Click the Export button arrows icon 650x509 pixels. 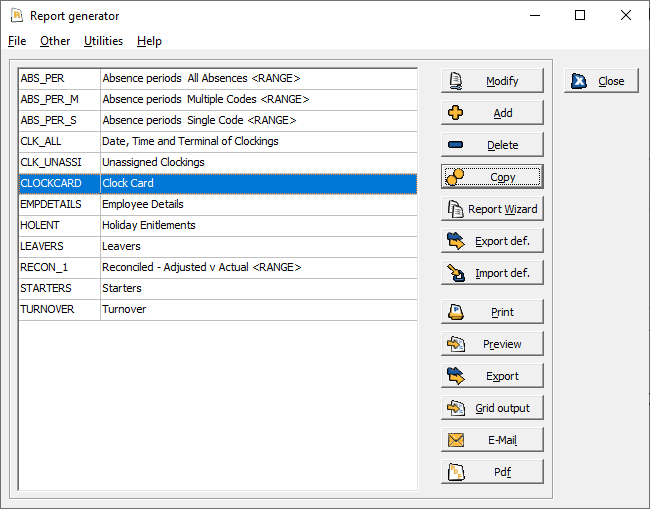[x=456, y=376]
